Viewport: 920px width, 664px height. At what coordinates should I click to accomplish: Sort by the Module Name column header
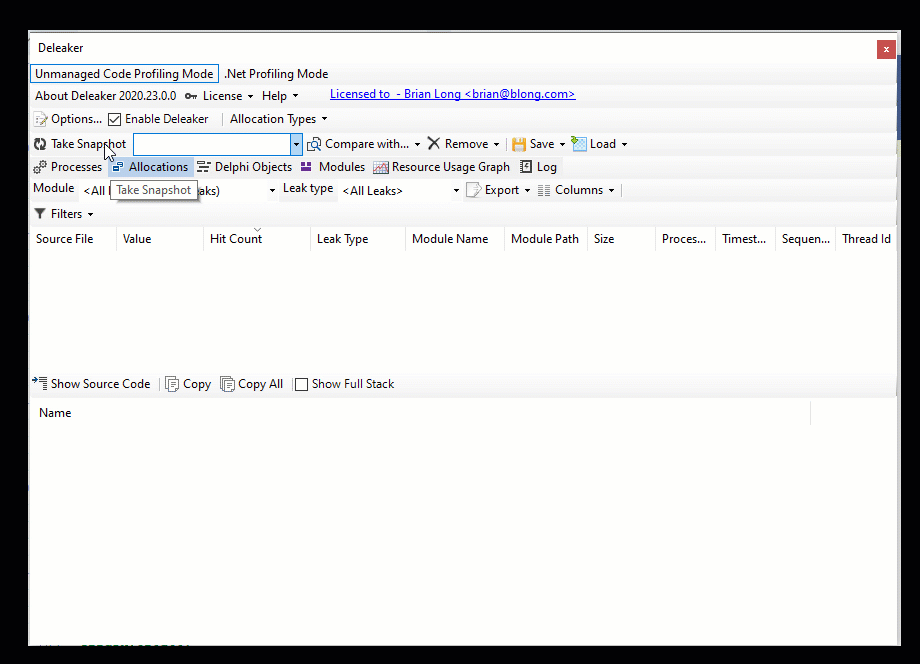[455, 239]
